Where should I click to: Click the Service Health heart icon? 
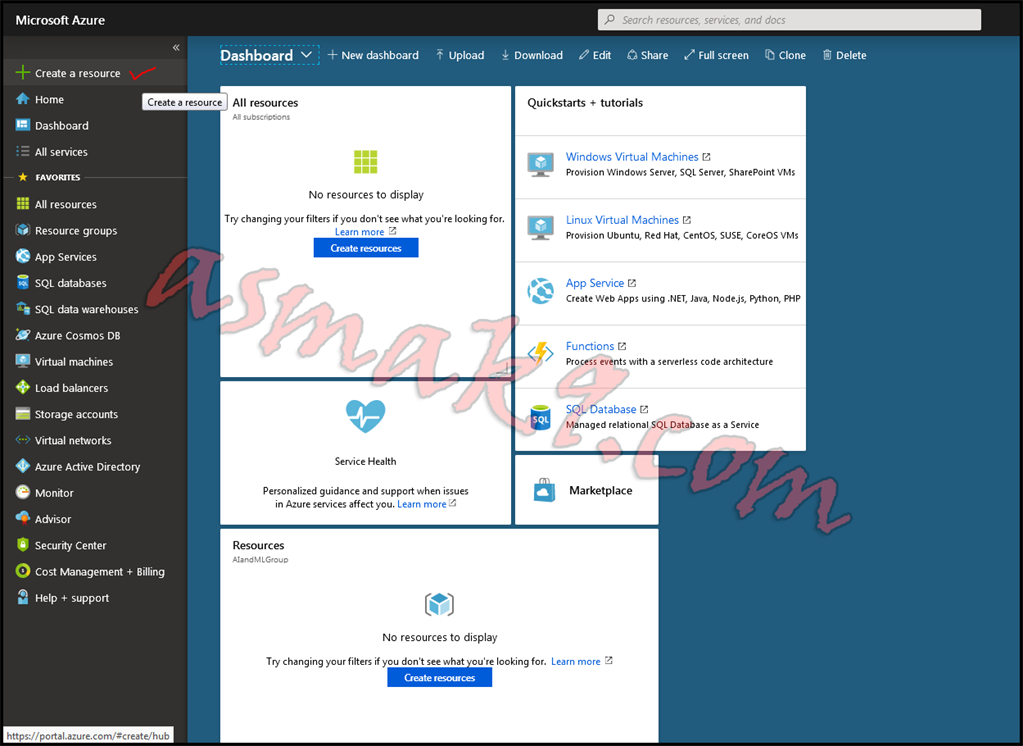click(365, 416)
